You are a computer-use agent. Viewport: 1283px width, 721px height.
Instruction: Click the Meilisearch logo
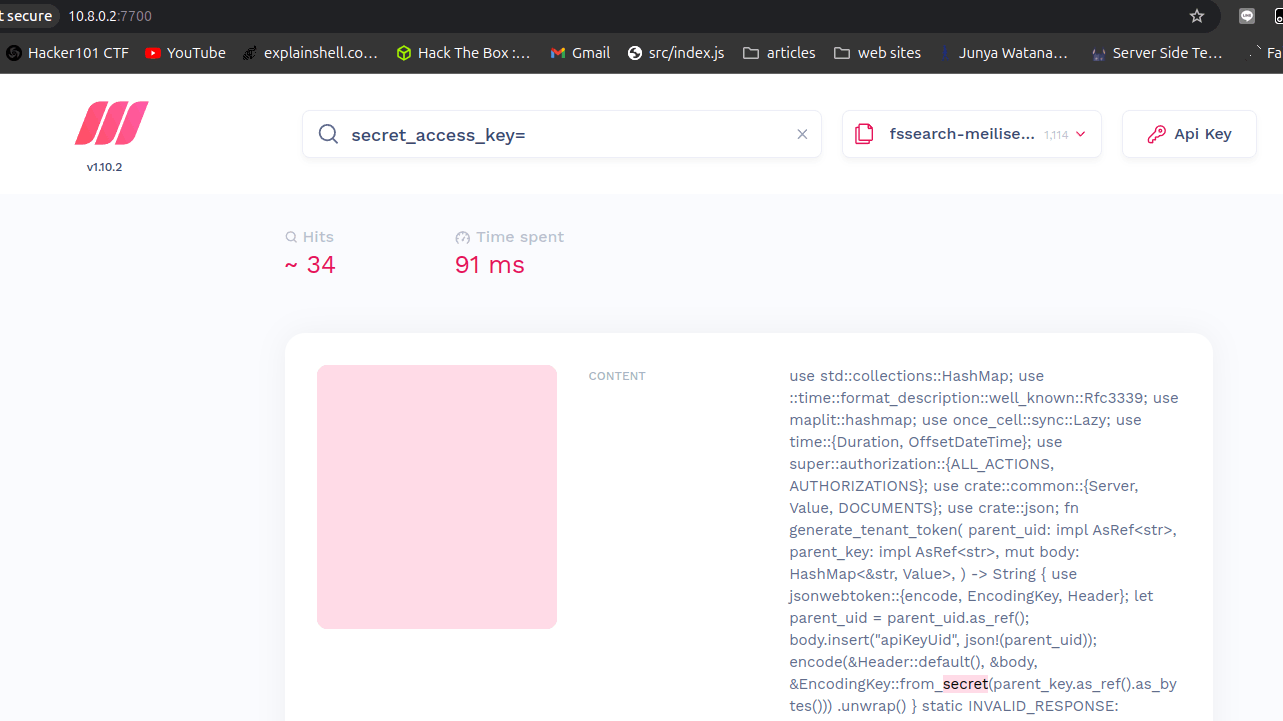click(x=111, y=123)
